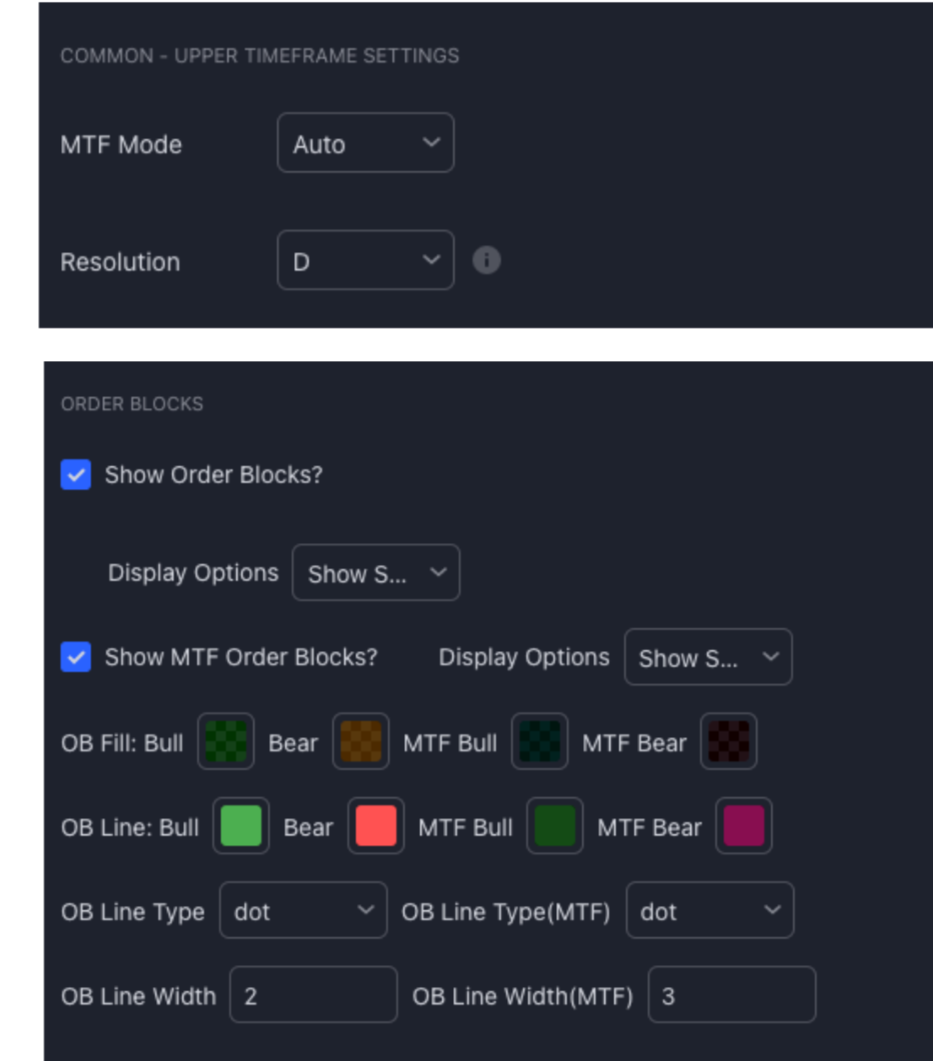Screen dimensions: 933x1061
Task: Open the Resolution dropdown set to D
Action: (x=365, y=261)
